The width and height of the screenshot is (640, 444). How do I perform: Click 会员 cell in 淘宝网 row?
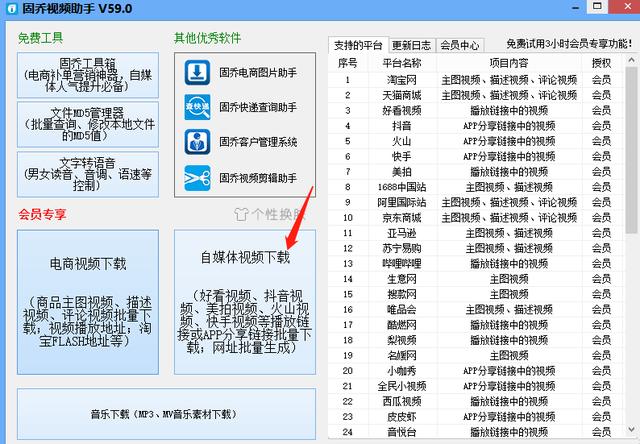[602, 80]
